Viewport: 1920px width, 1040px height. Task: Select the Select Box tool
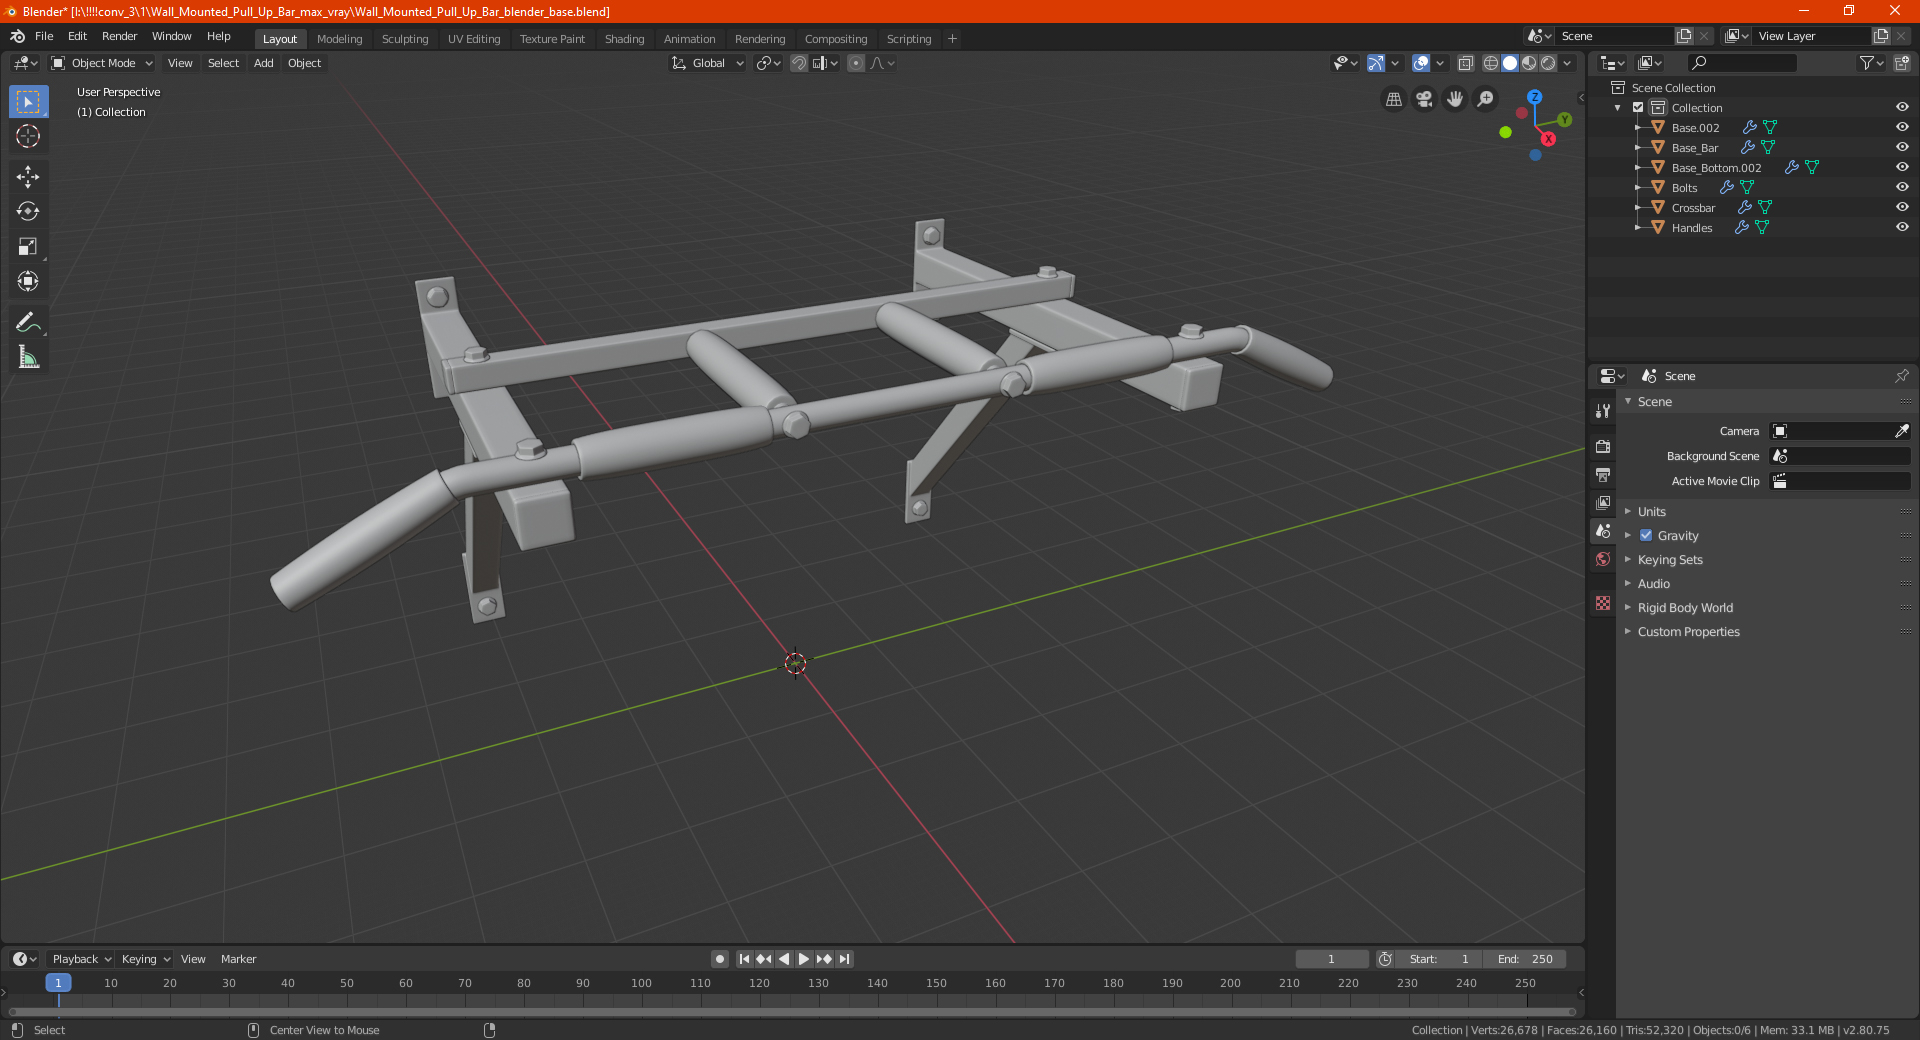pos(28,102)
